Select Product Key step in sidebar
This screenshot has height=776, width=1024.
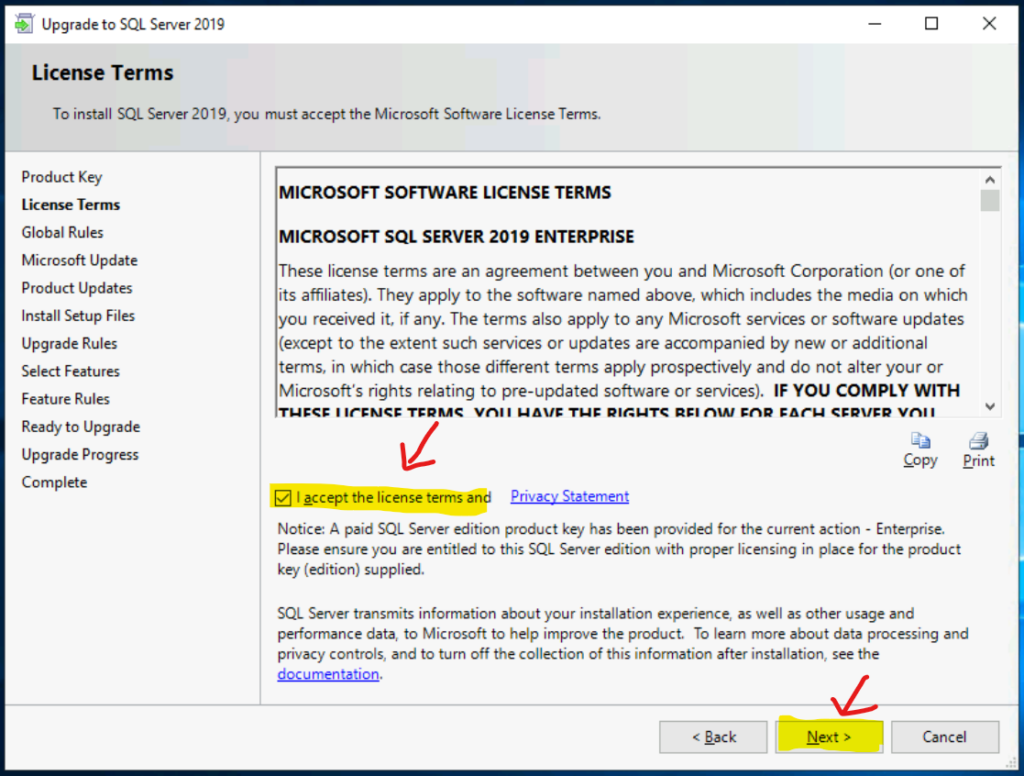point(62,177)
